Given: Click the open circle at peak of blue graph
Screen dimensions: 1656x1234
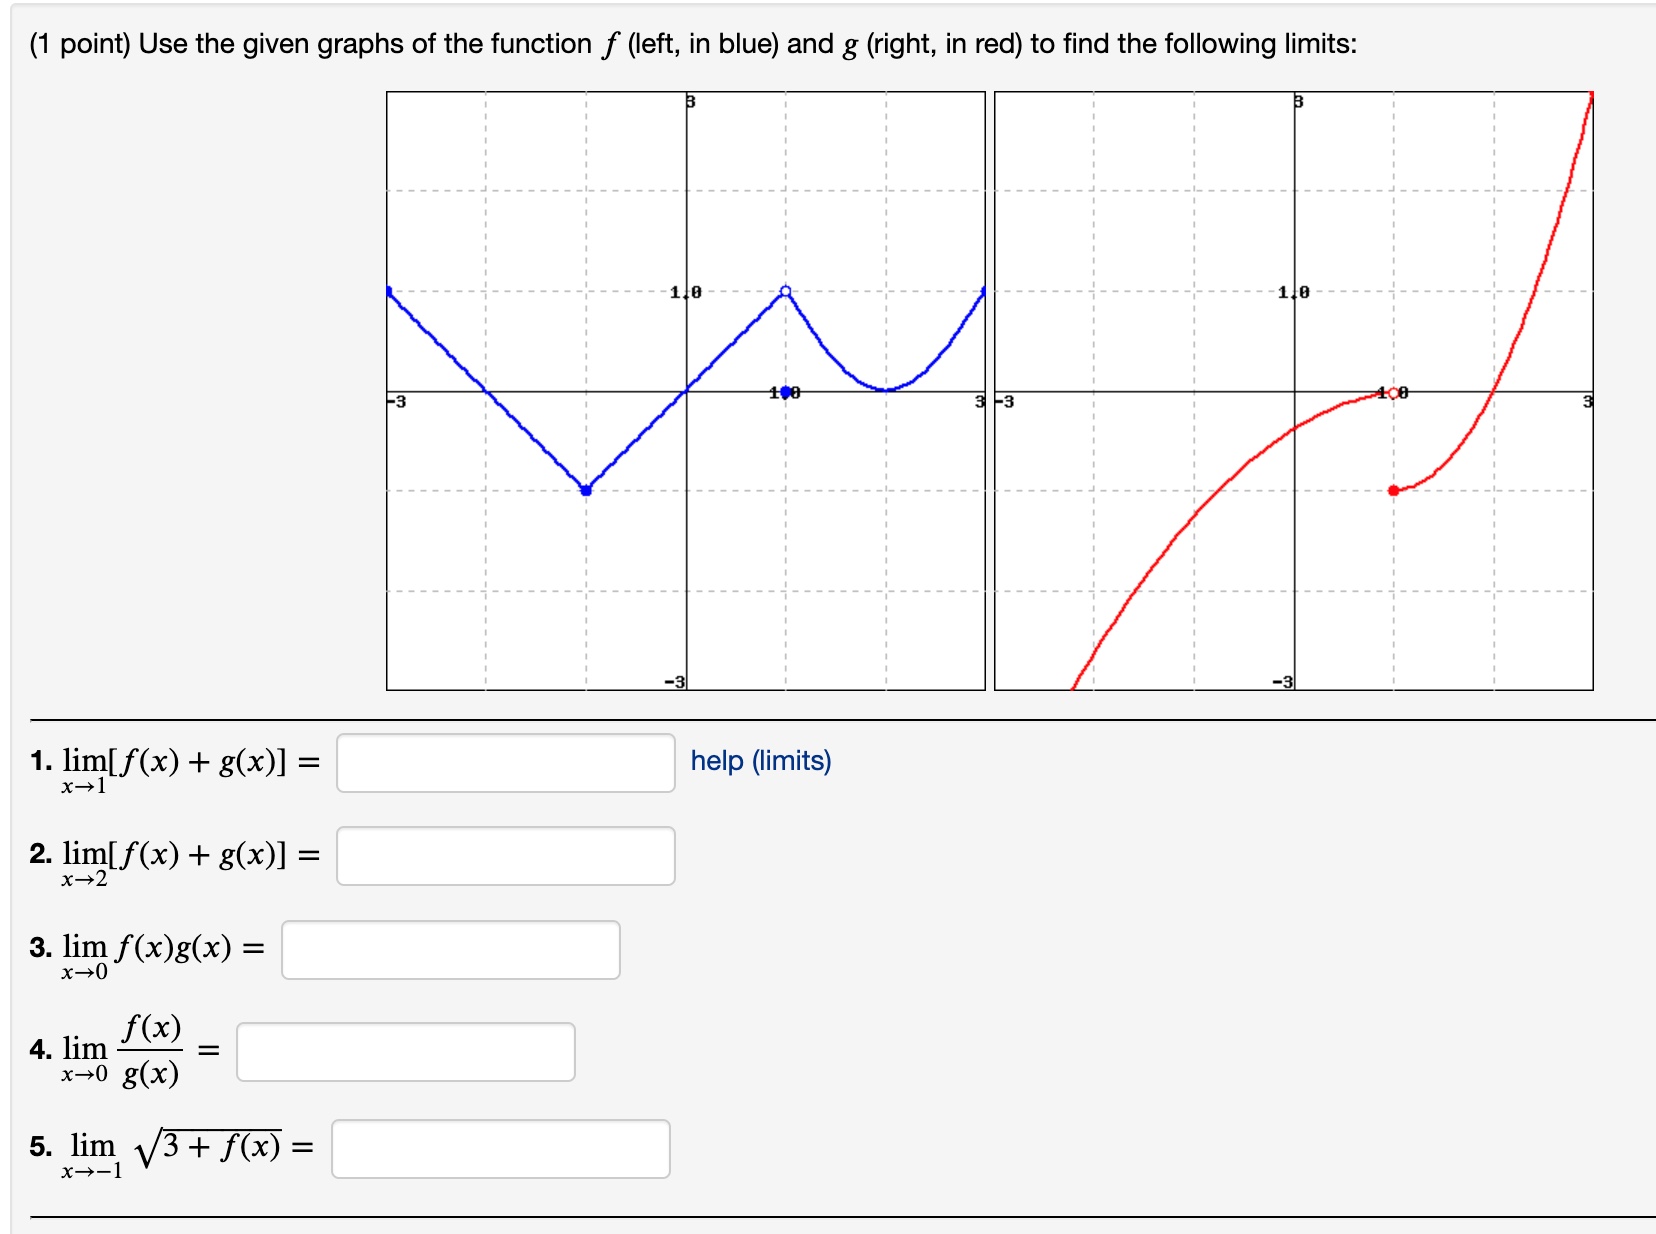Looking at the screenshot, I should (x=784, y=291).
